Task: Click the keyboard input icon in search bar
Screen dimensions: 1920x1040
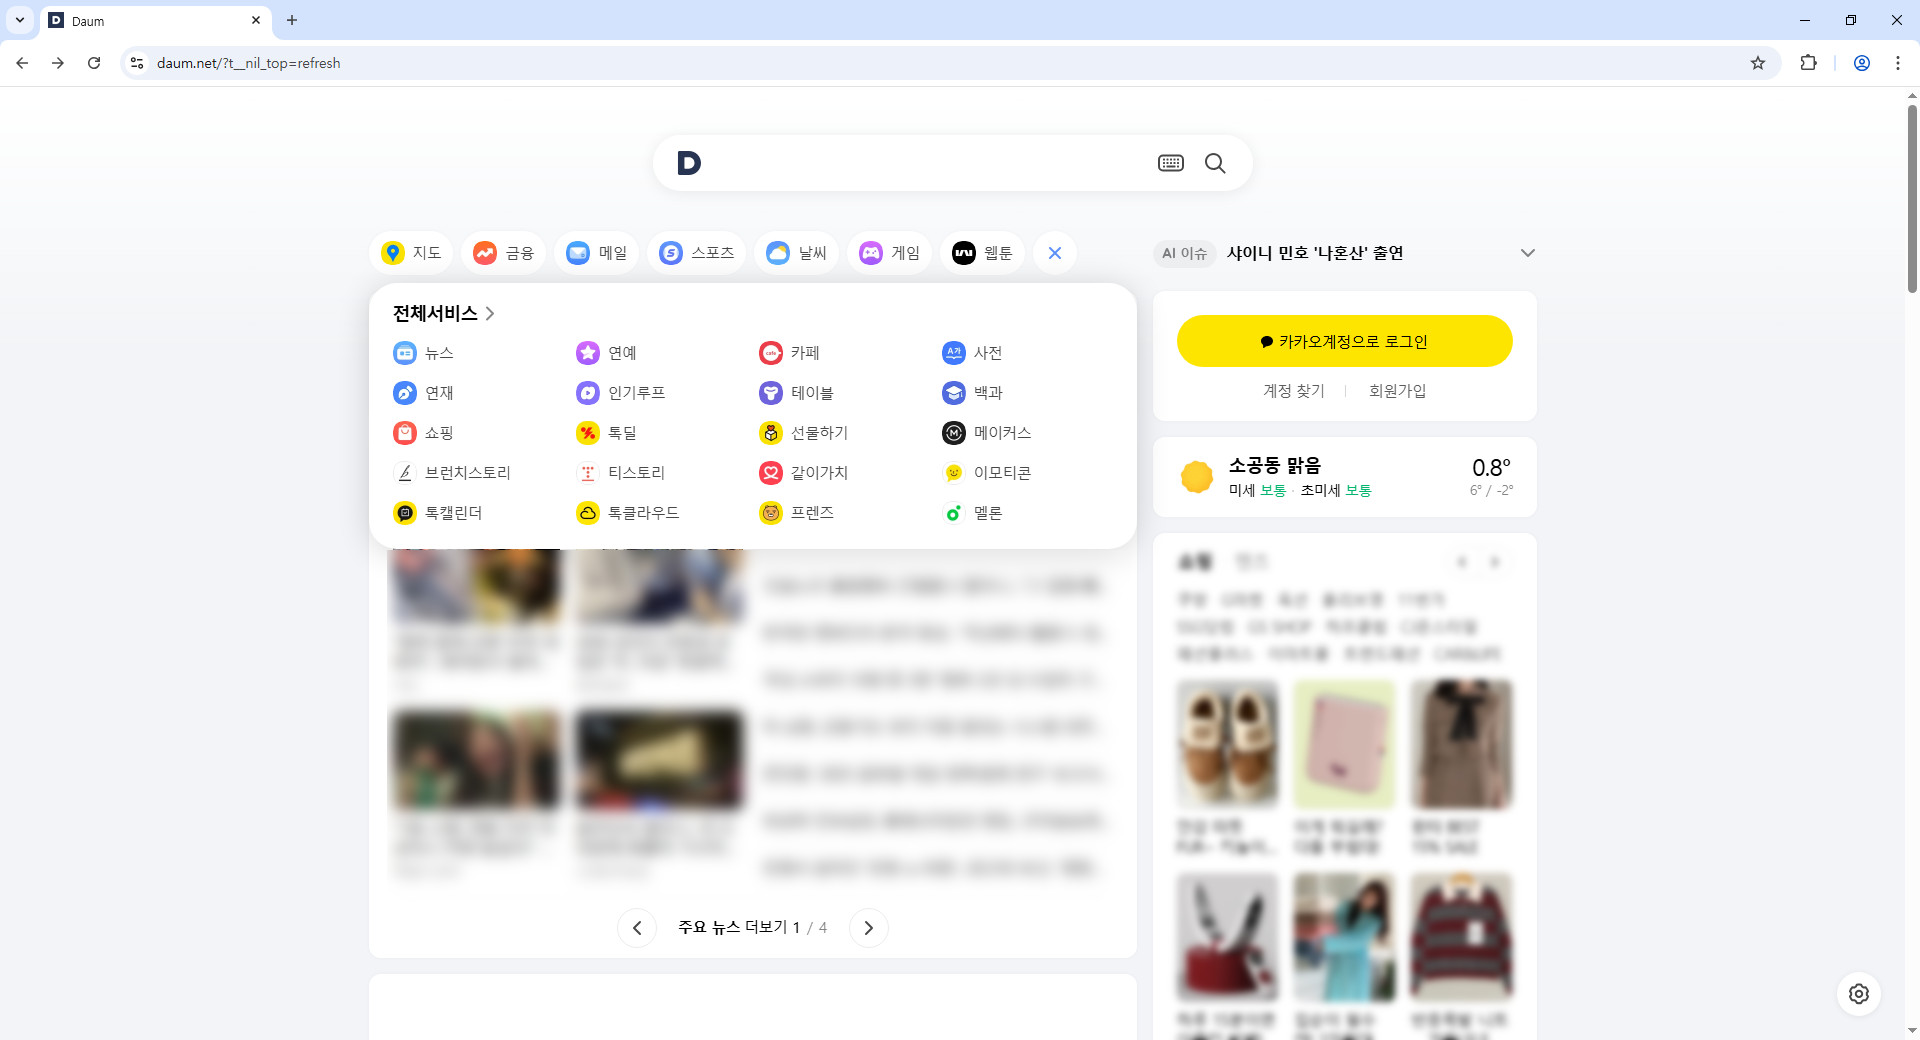Action: point(1169,163)
